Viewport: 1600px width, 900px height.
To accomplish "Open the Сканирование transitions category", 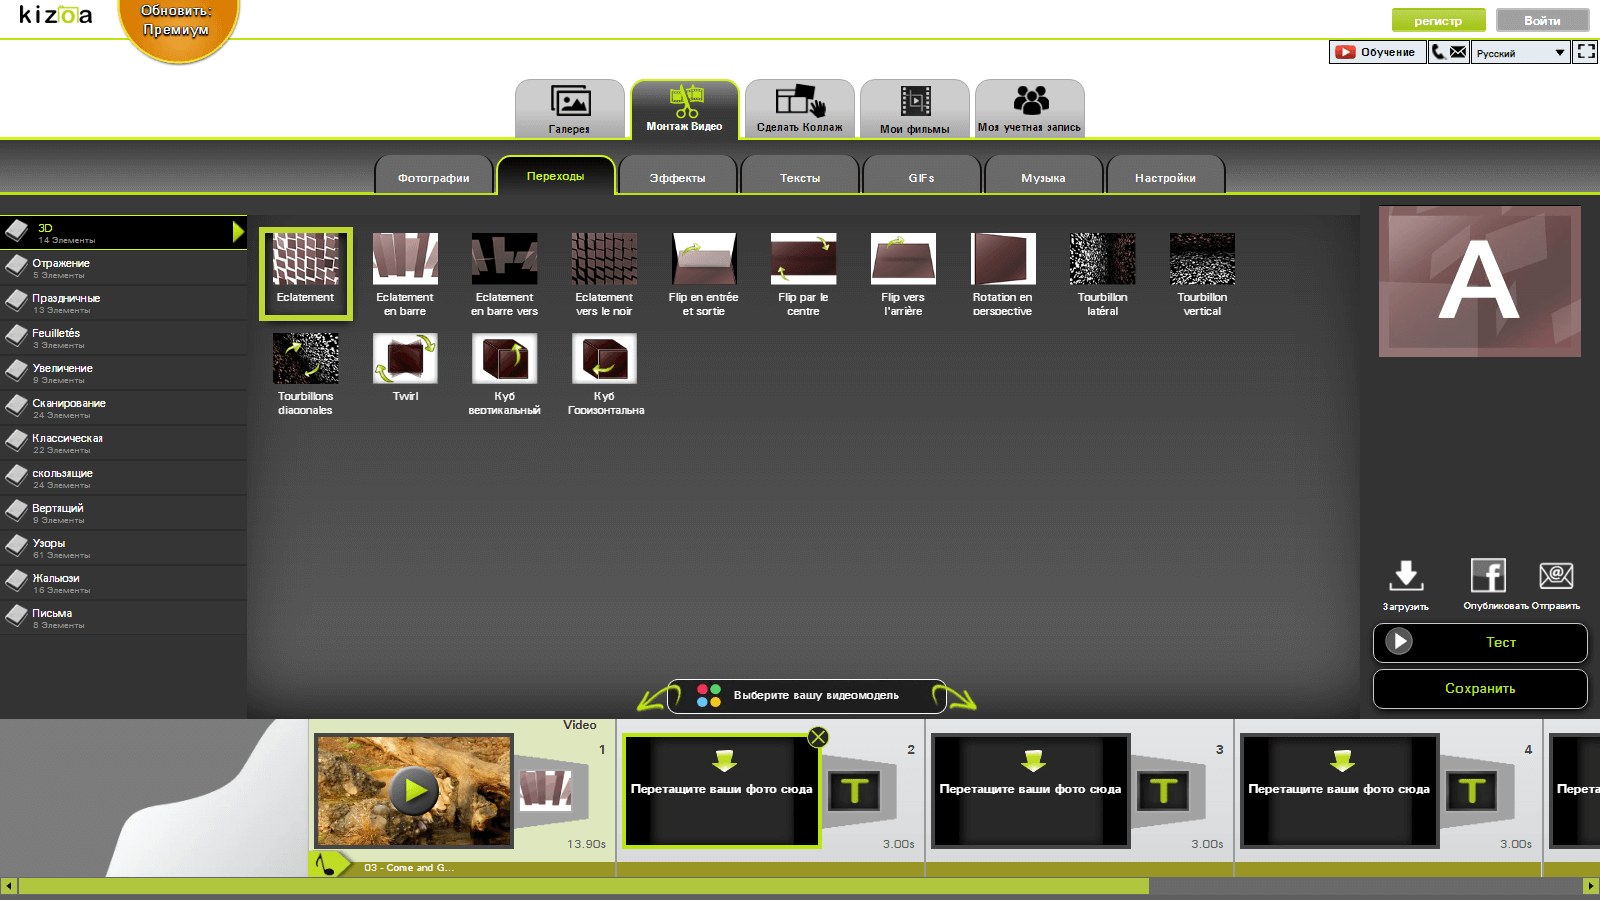I will (x=123, y=408).
